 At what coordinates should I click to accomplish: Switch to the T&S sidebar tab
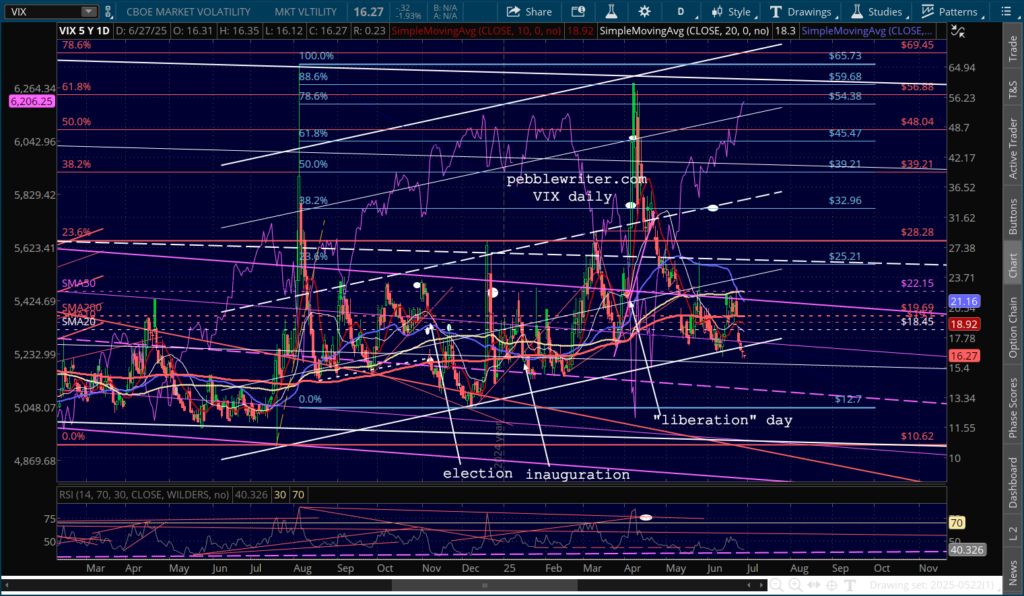[1013, 90]
